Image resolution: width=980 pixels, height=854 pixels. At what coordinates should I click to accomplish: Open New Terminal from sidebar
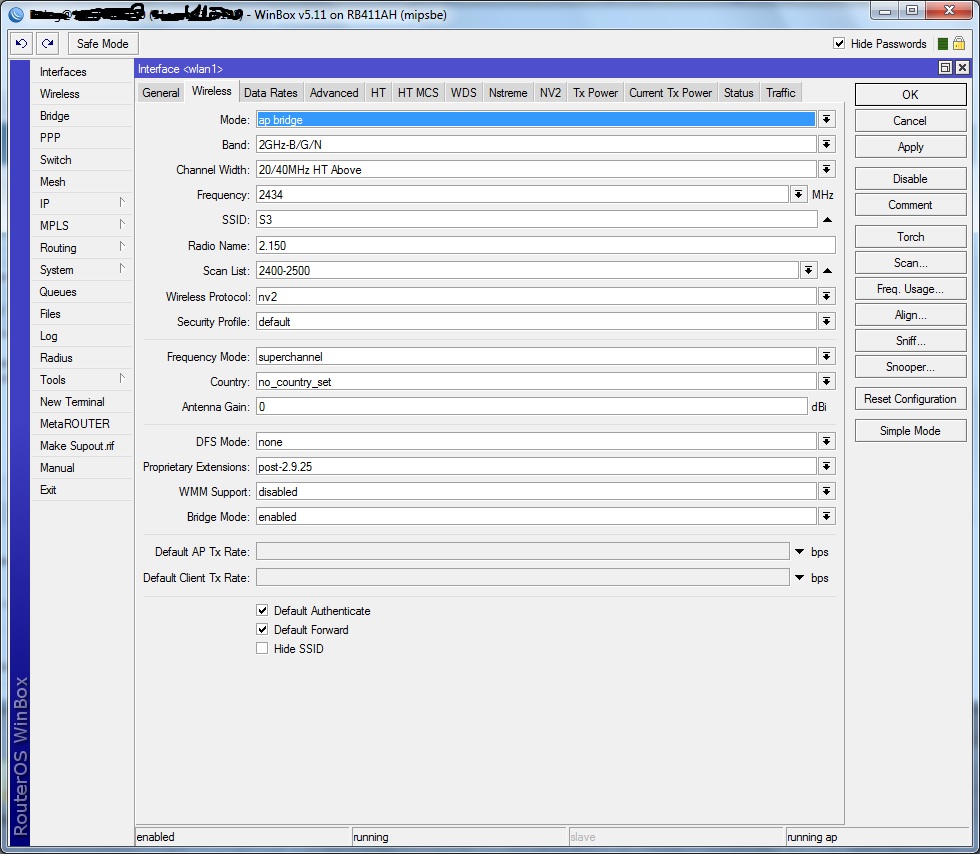point(72,401)
